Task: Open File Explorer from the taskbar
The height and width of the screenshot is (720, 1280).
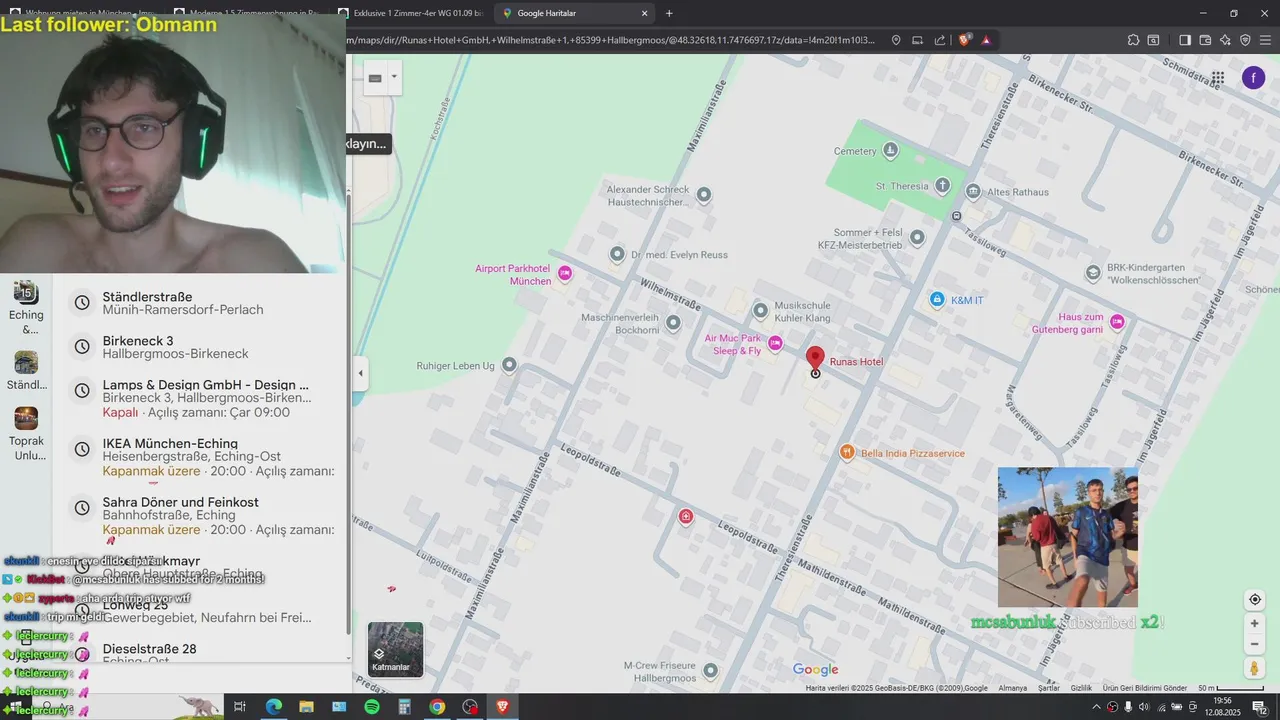Action: [306, 707]
